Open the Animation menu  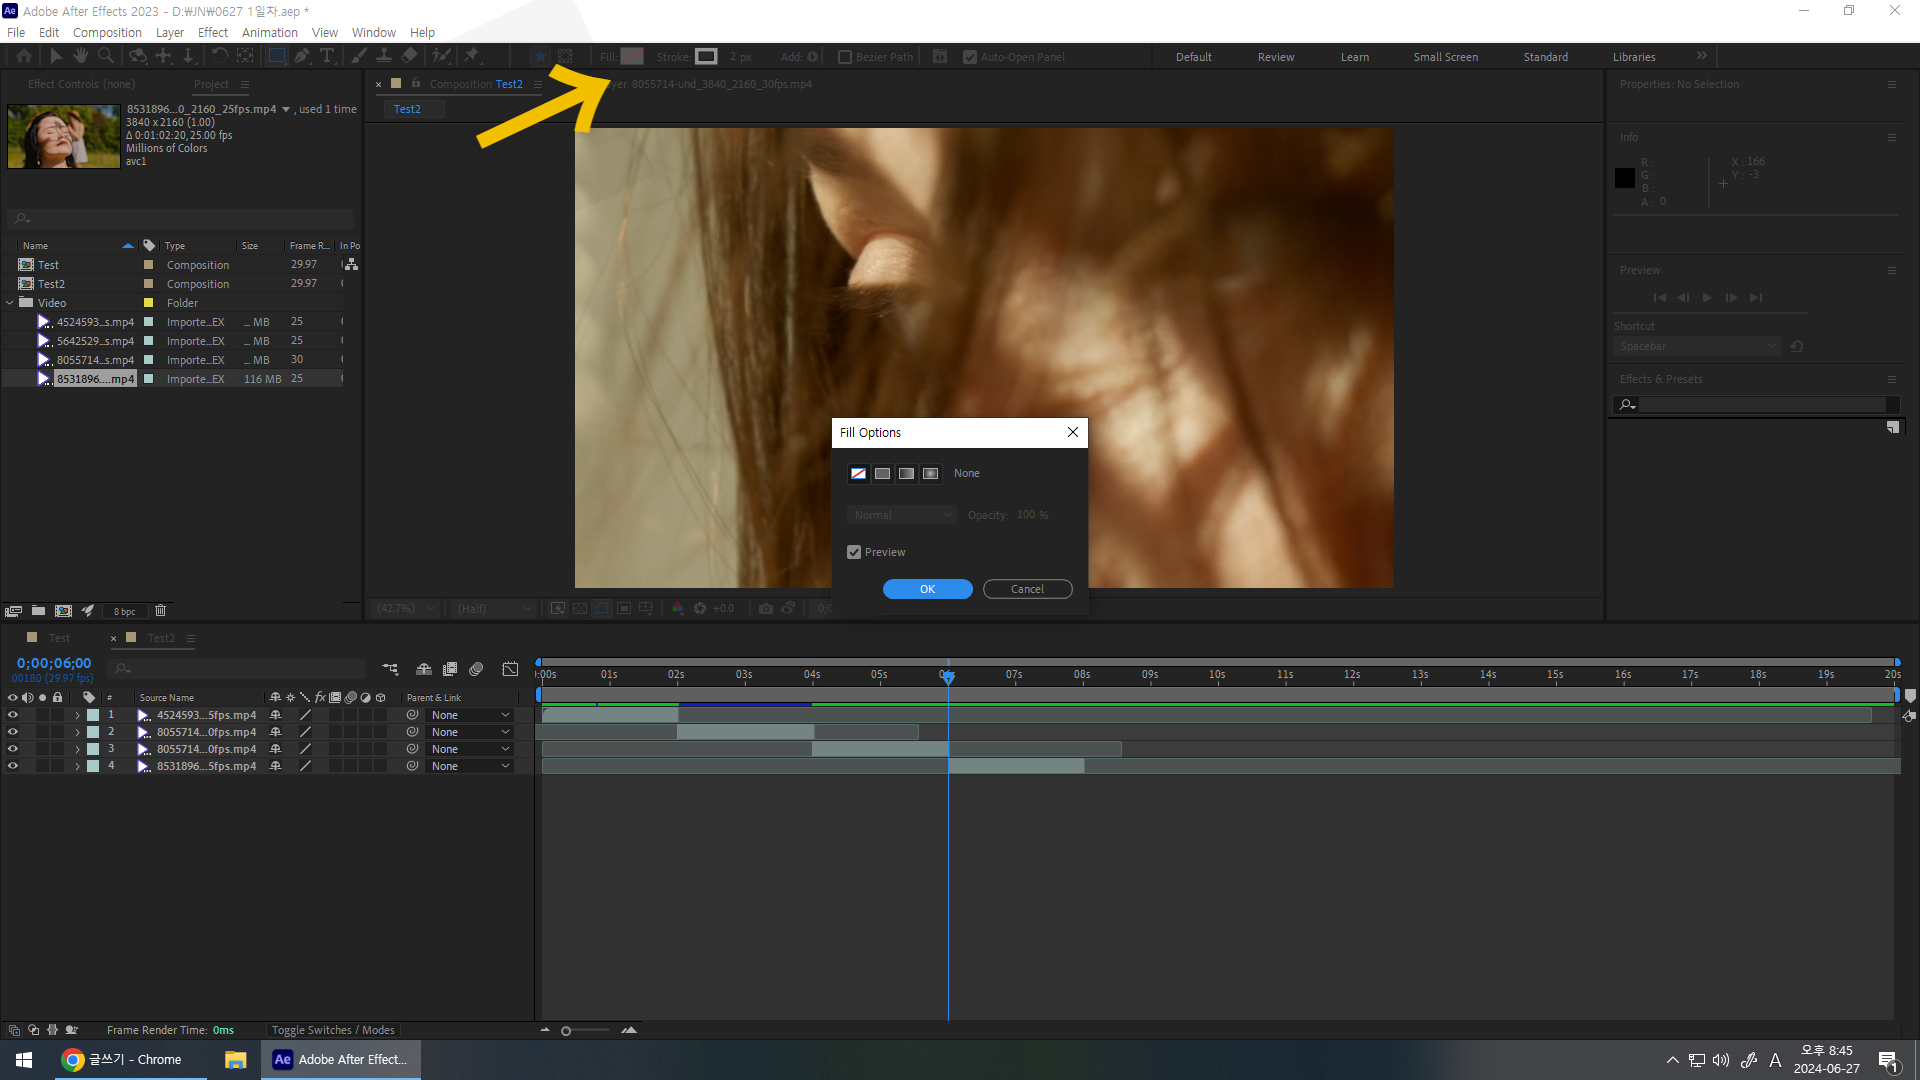point(269,32)
